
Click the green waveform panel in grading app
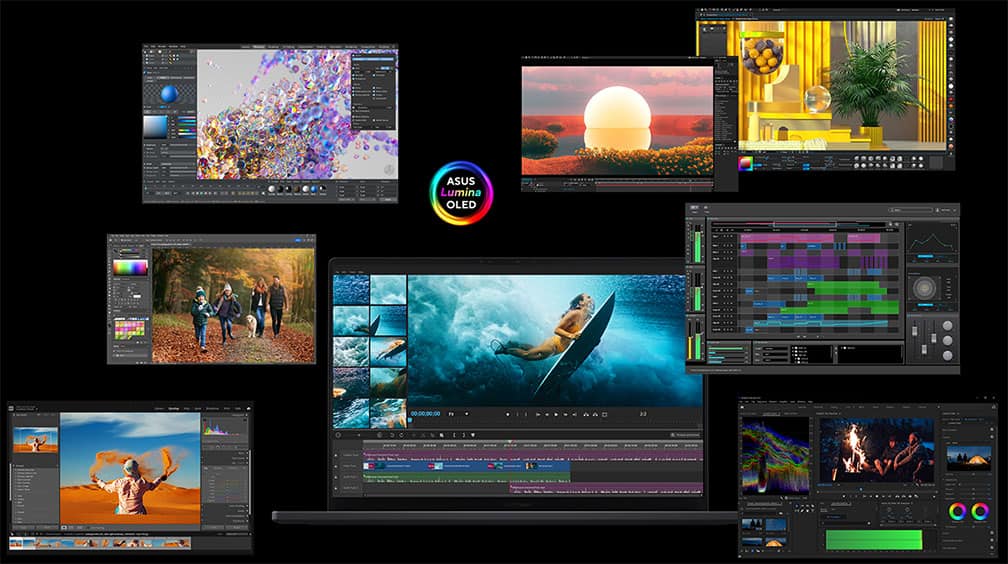pos(872,539)
